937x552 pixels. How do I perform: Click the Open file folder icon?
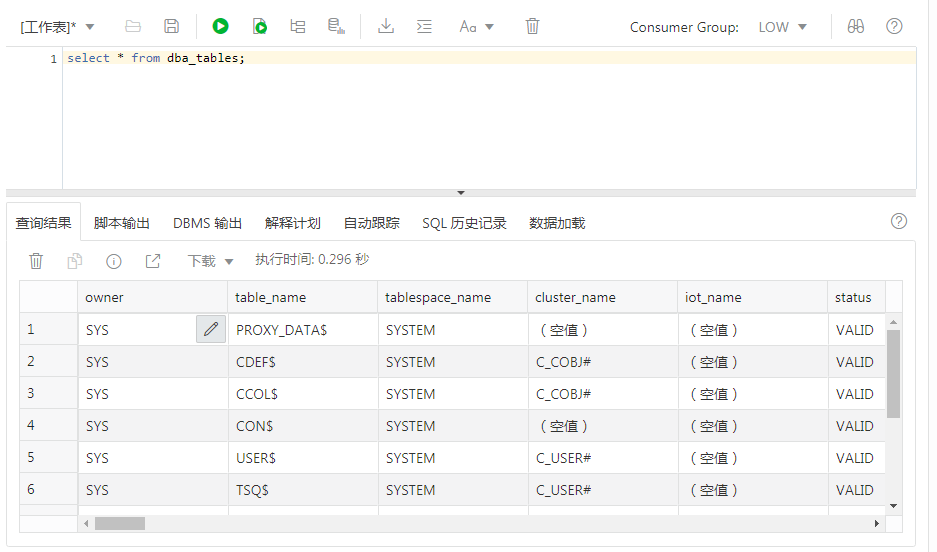(133, 27)
